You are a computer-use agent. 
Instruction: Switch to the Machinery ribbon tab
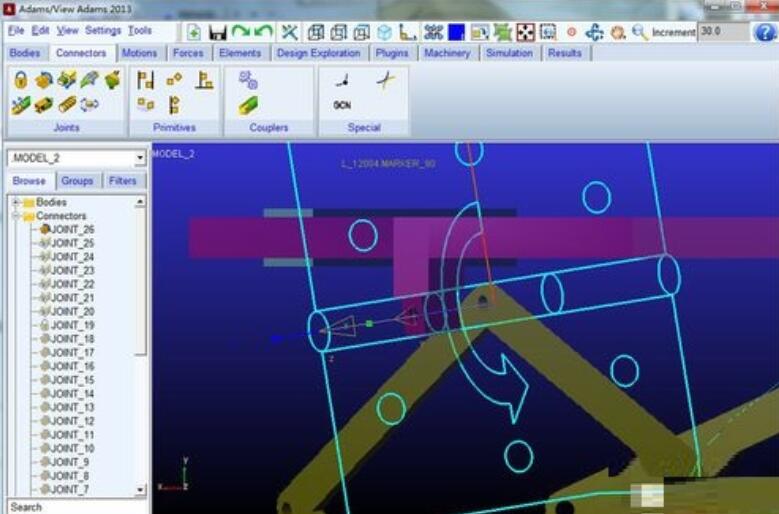[x=447, y=53]
